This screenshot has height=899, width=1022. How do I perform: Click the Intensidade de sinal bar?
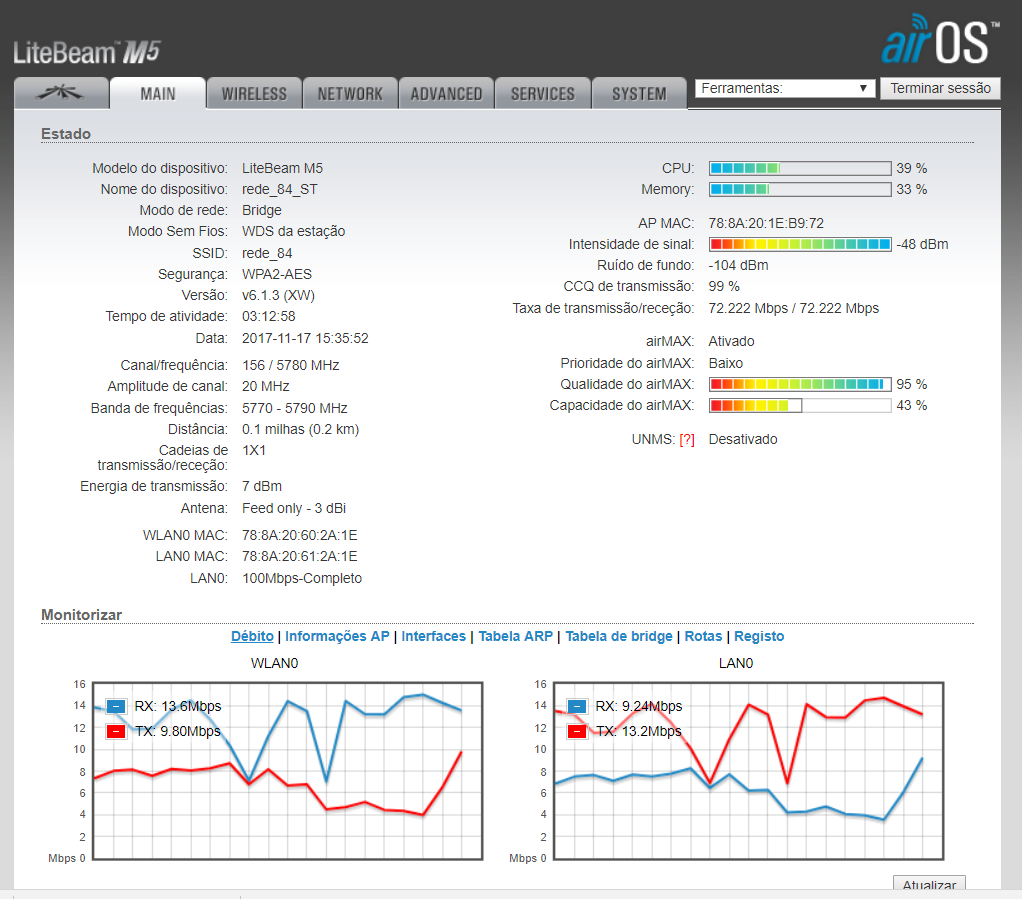point(800,244)
